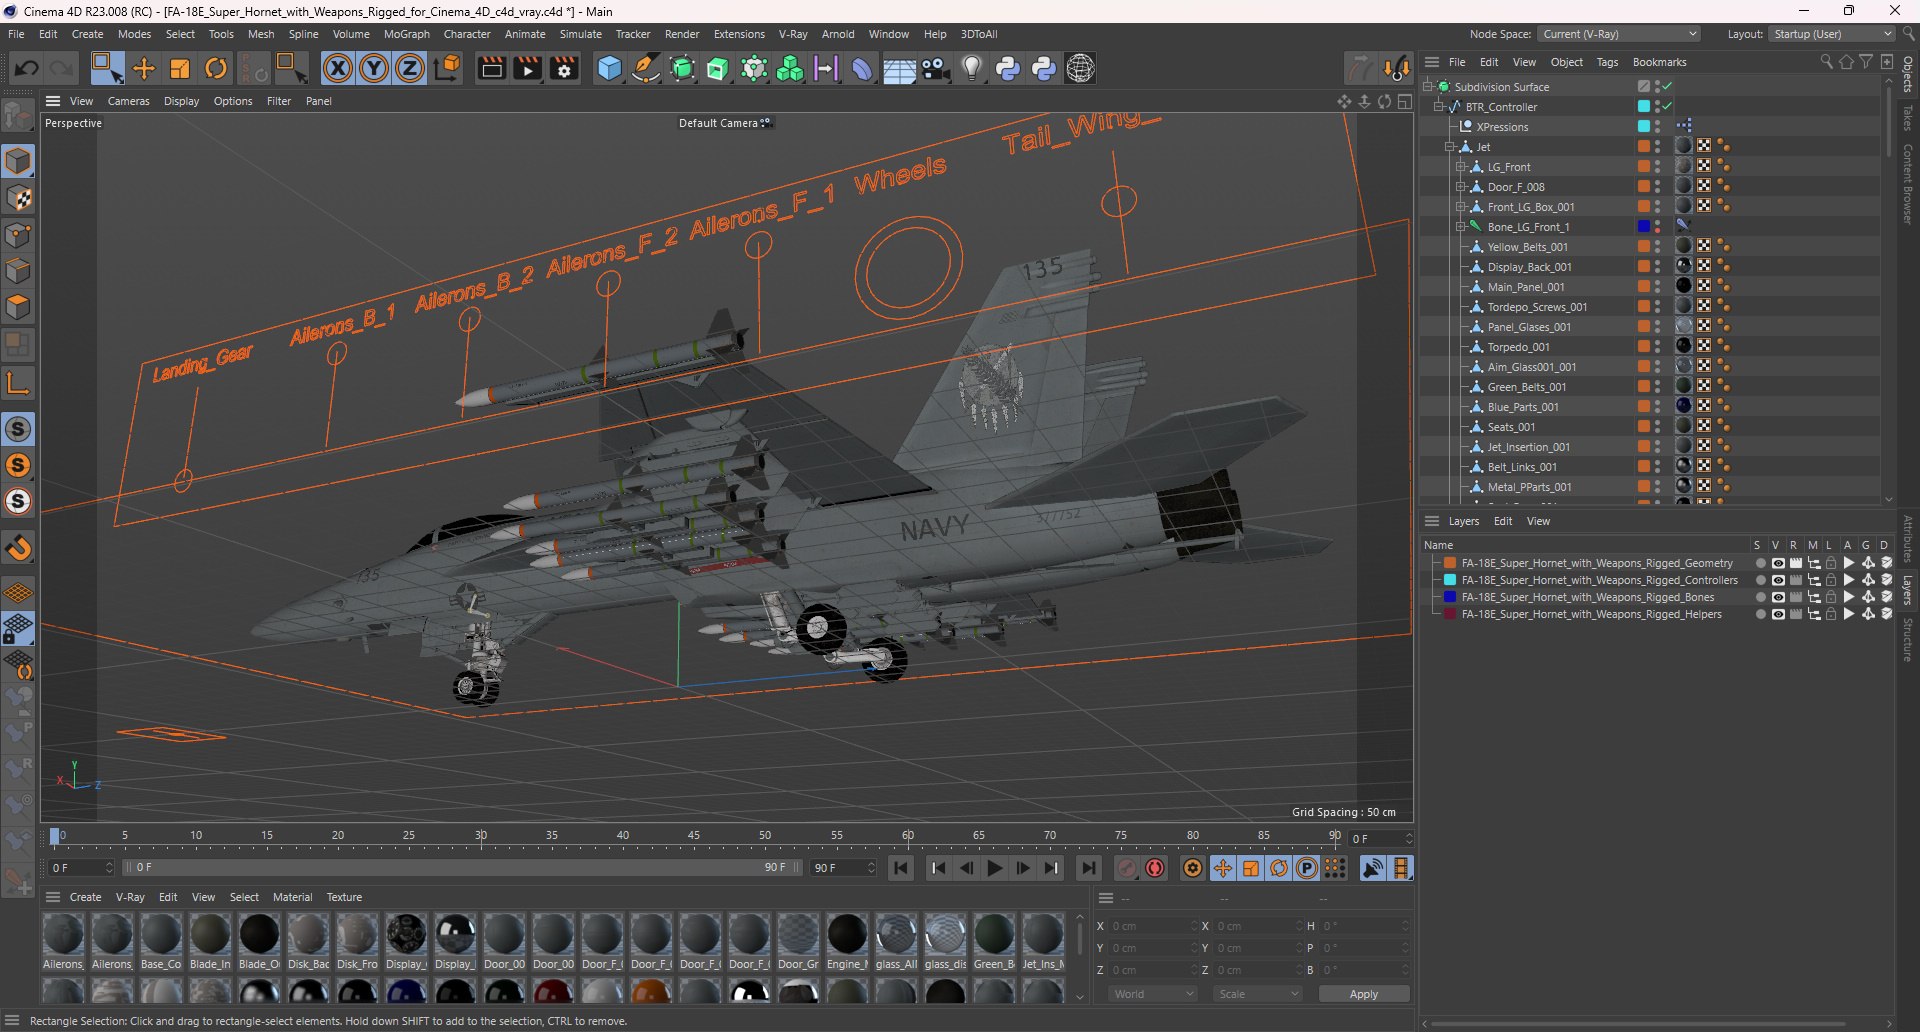The image size is (1920, 1032).
Task: Open the MoGraph menu
Action: point(407,34)
